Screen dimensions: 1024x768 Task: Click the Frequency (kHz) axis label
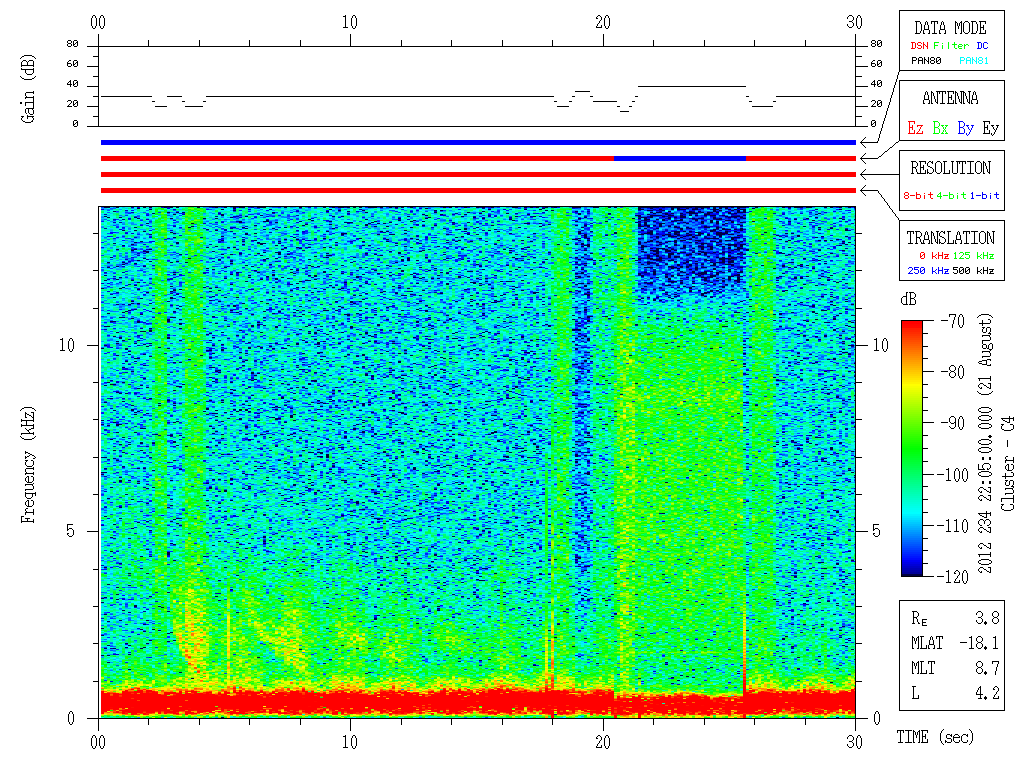27,465
